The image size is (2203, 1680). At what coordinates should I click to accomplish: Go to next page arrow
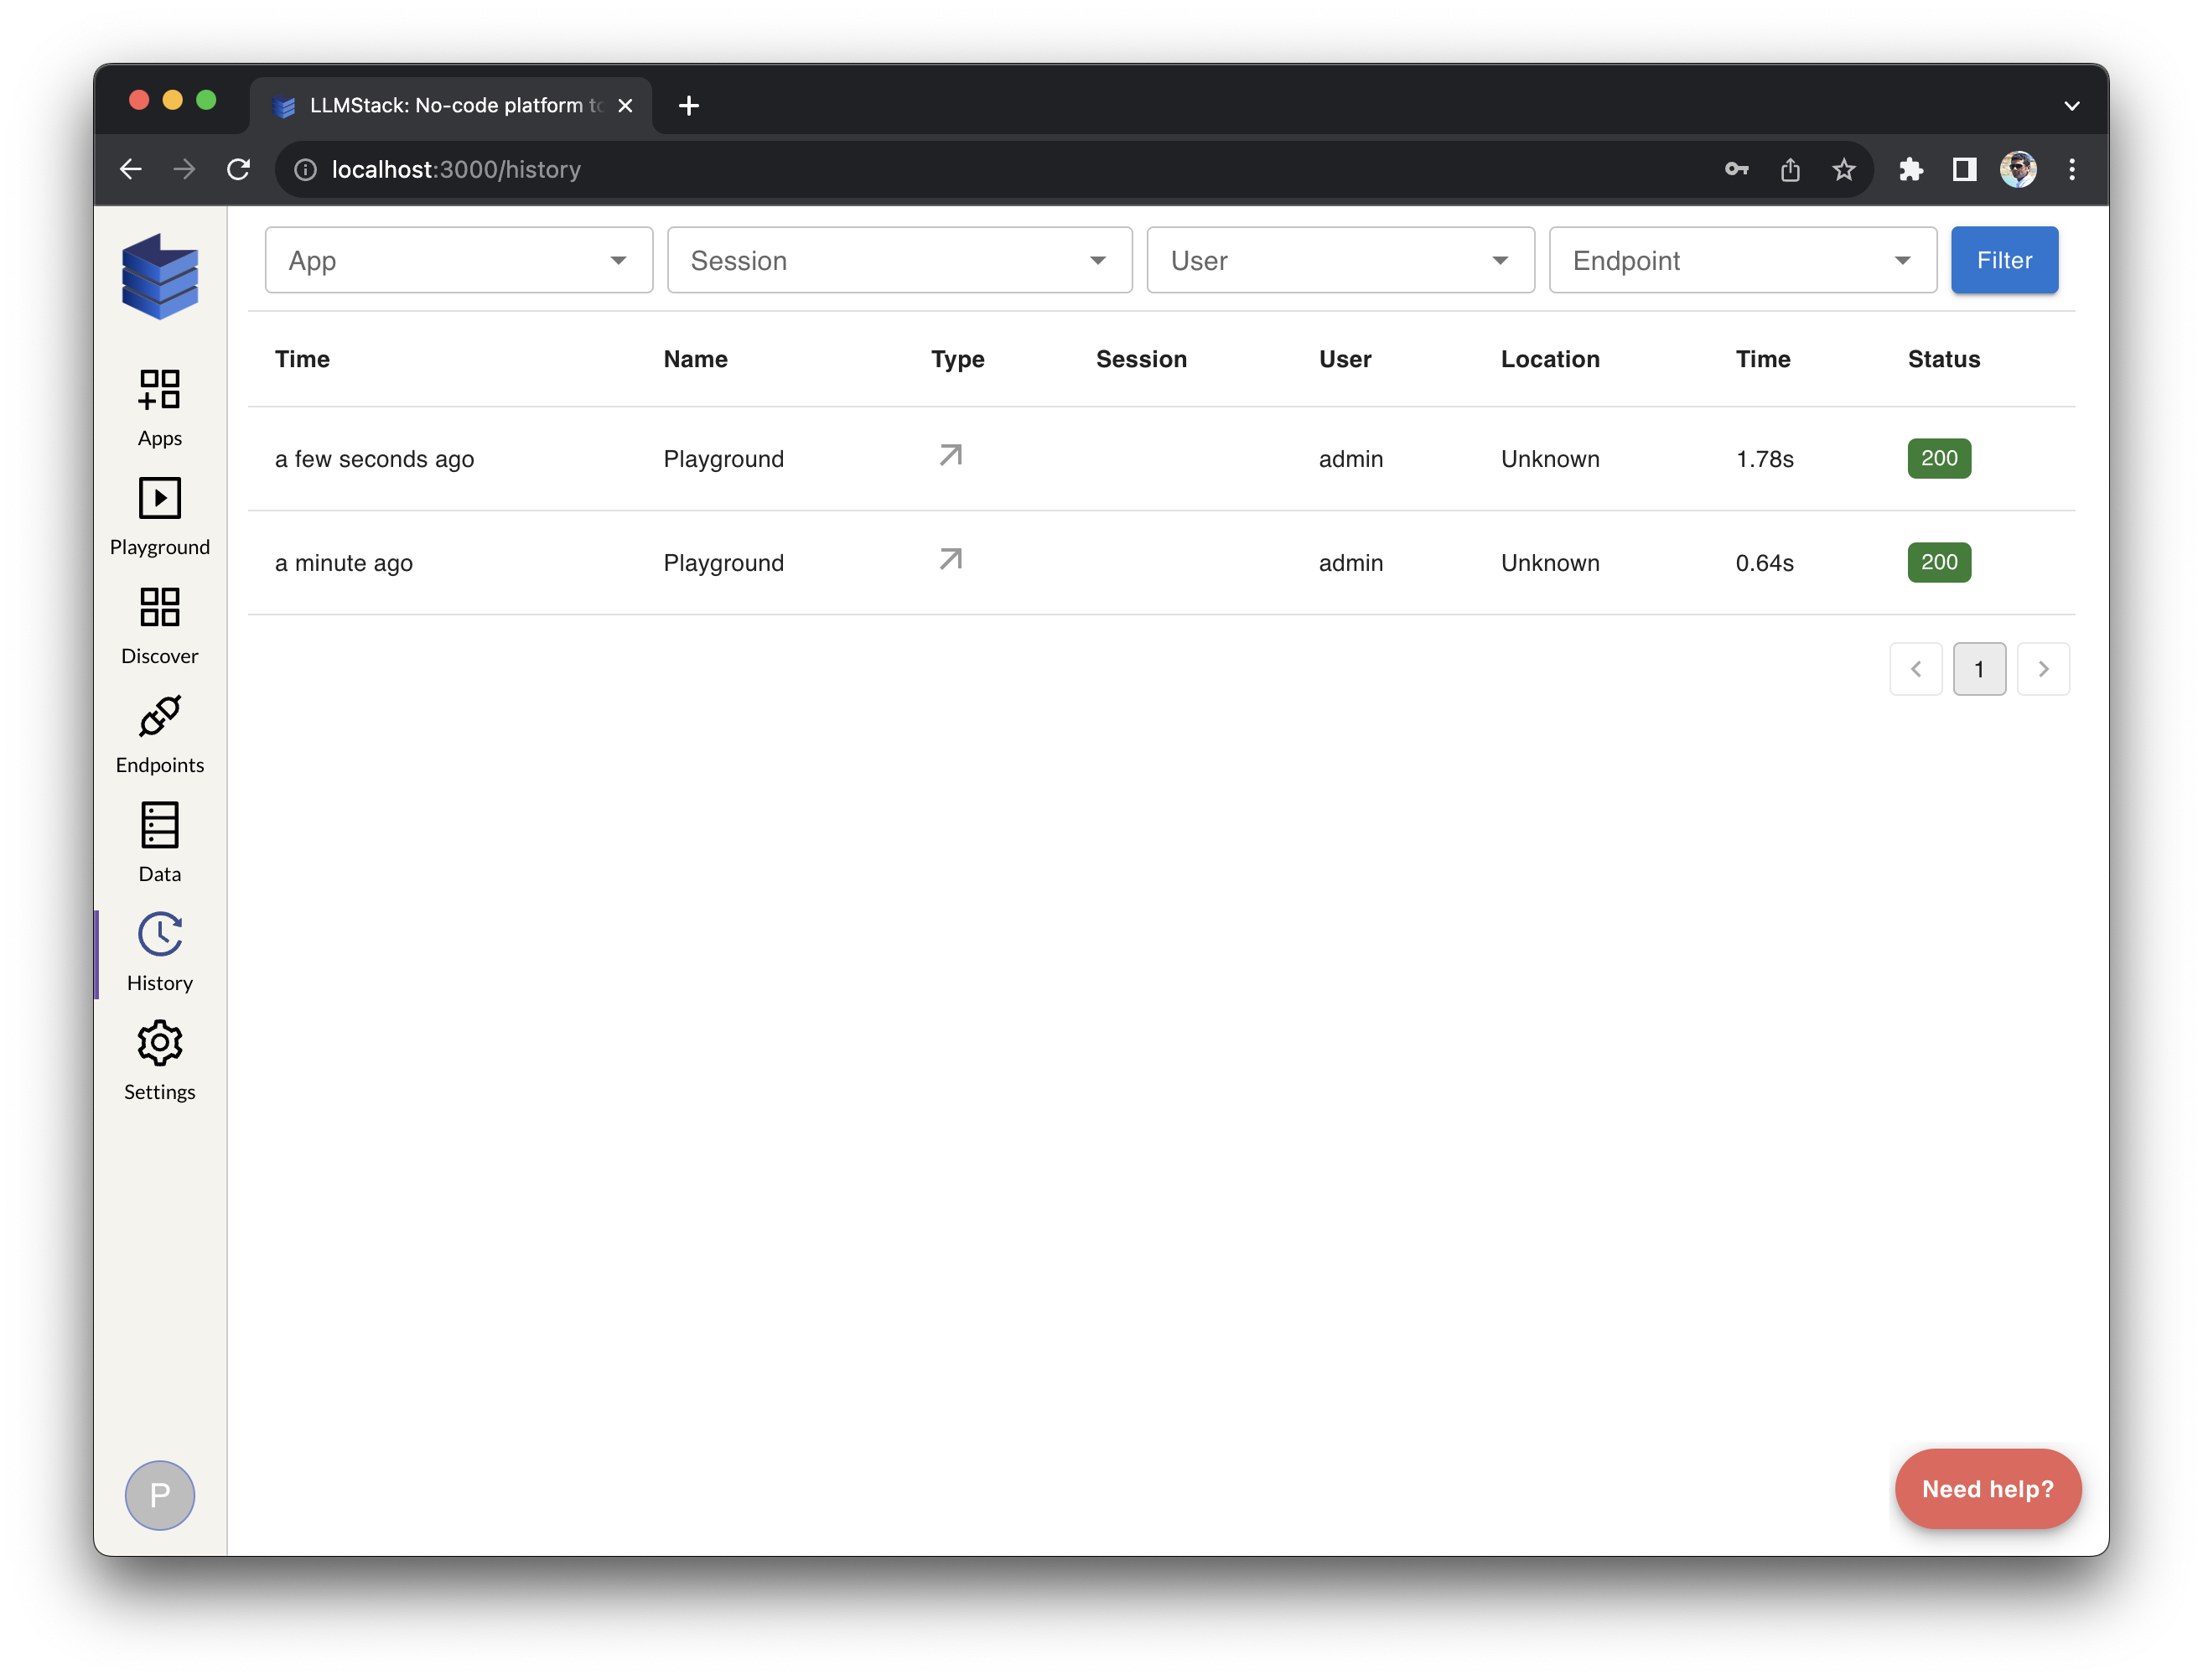(x=2042, y=669)
